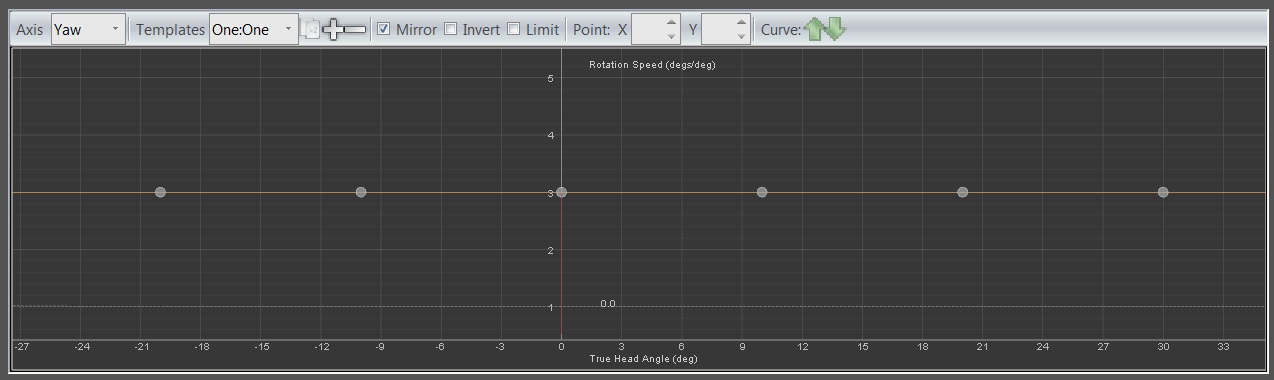The height and width of the screenshot is (380, 1274).
Task: Select curve point at 20 degrees
Action: click(962, 192)
